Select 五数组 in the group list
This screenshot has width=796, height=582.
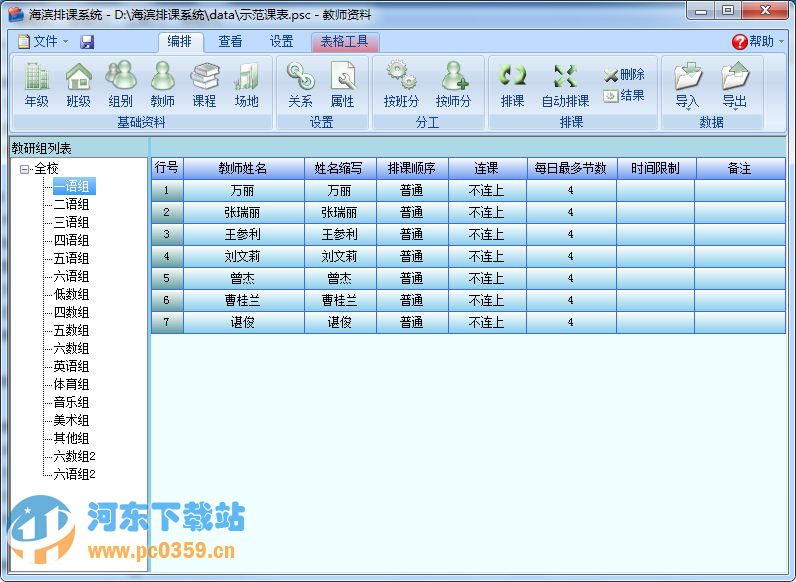click(72, 331)
